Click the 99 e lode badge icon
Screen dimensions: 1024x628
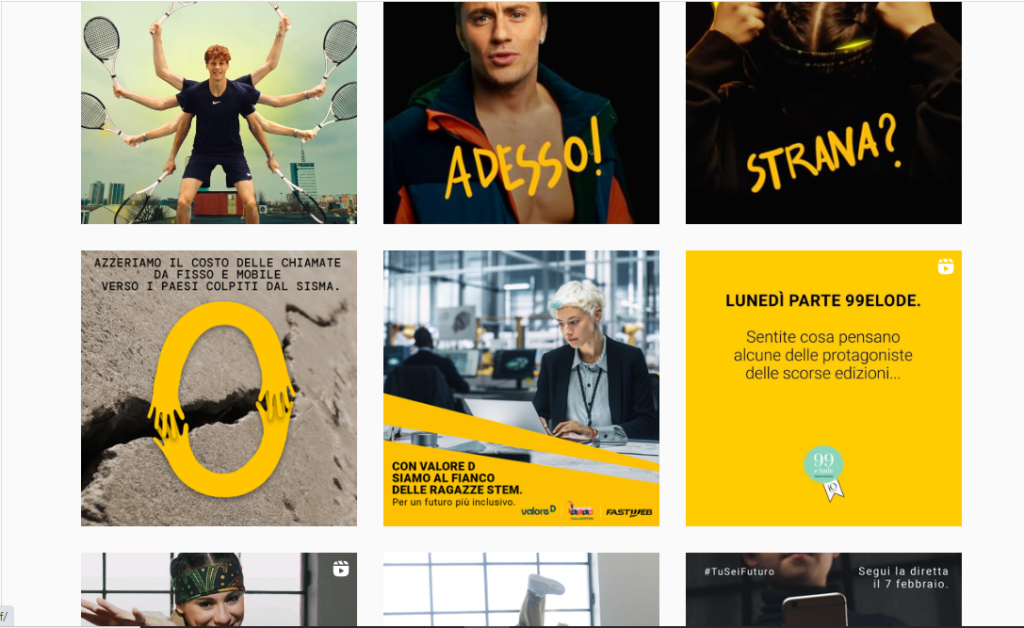pos(824,473)
